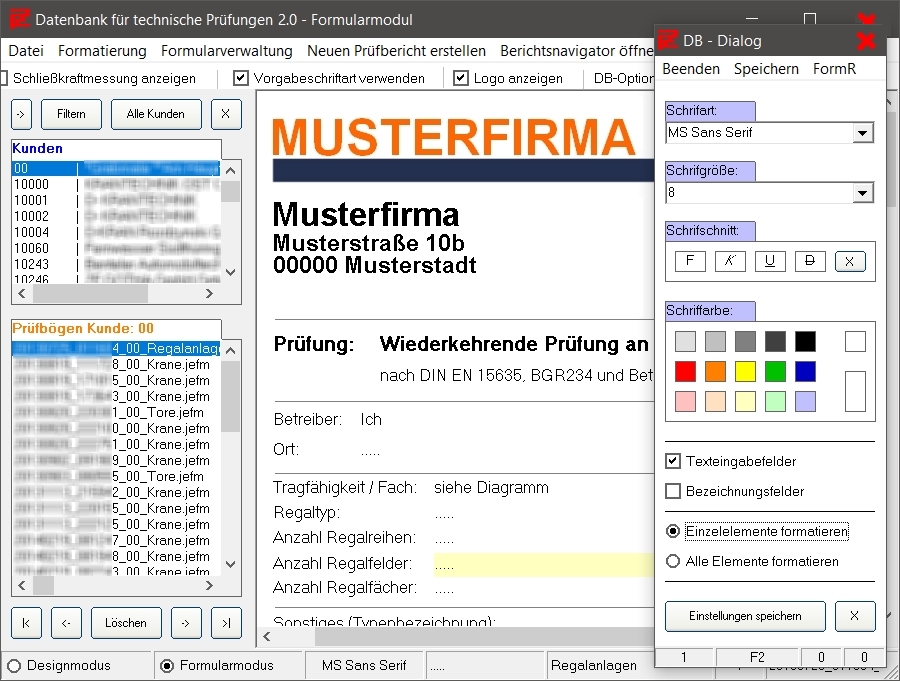The image size is (900, 681).
Task: Open Formularverwaltung menu
Action: 227,51
